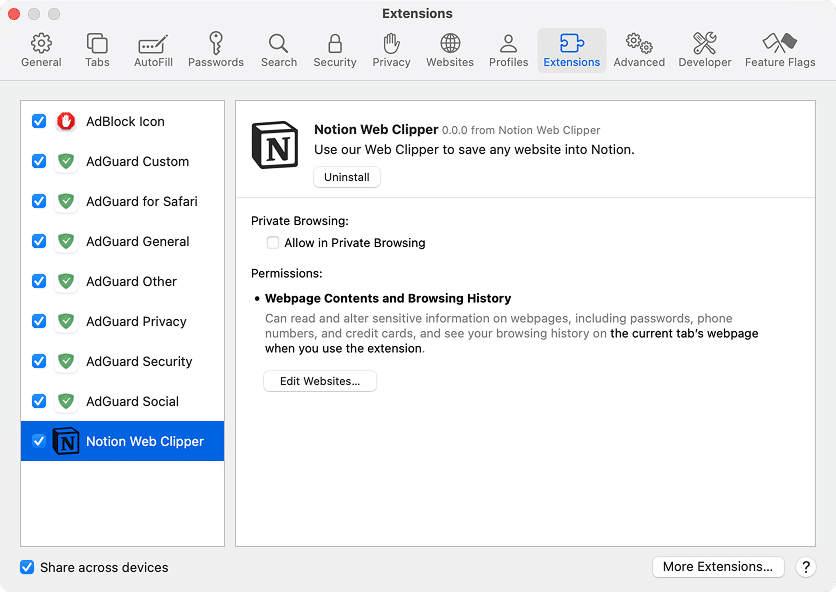Click the large Notion logo in the detail pane
The width and height of the screenshot is (836, 592).
pyautogui.click(x=275, y=145)
